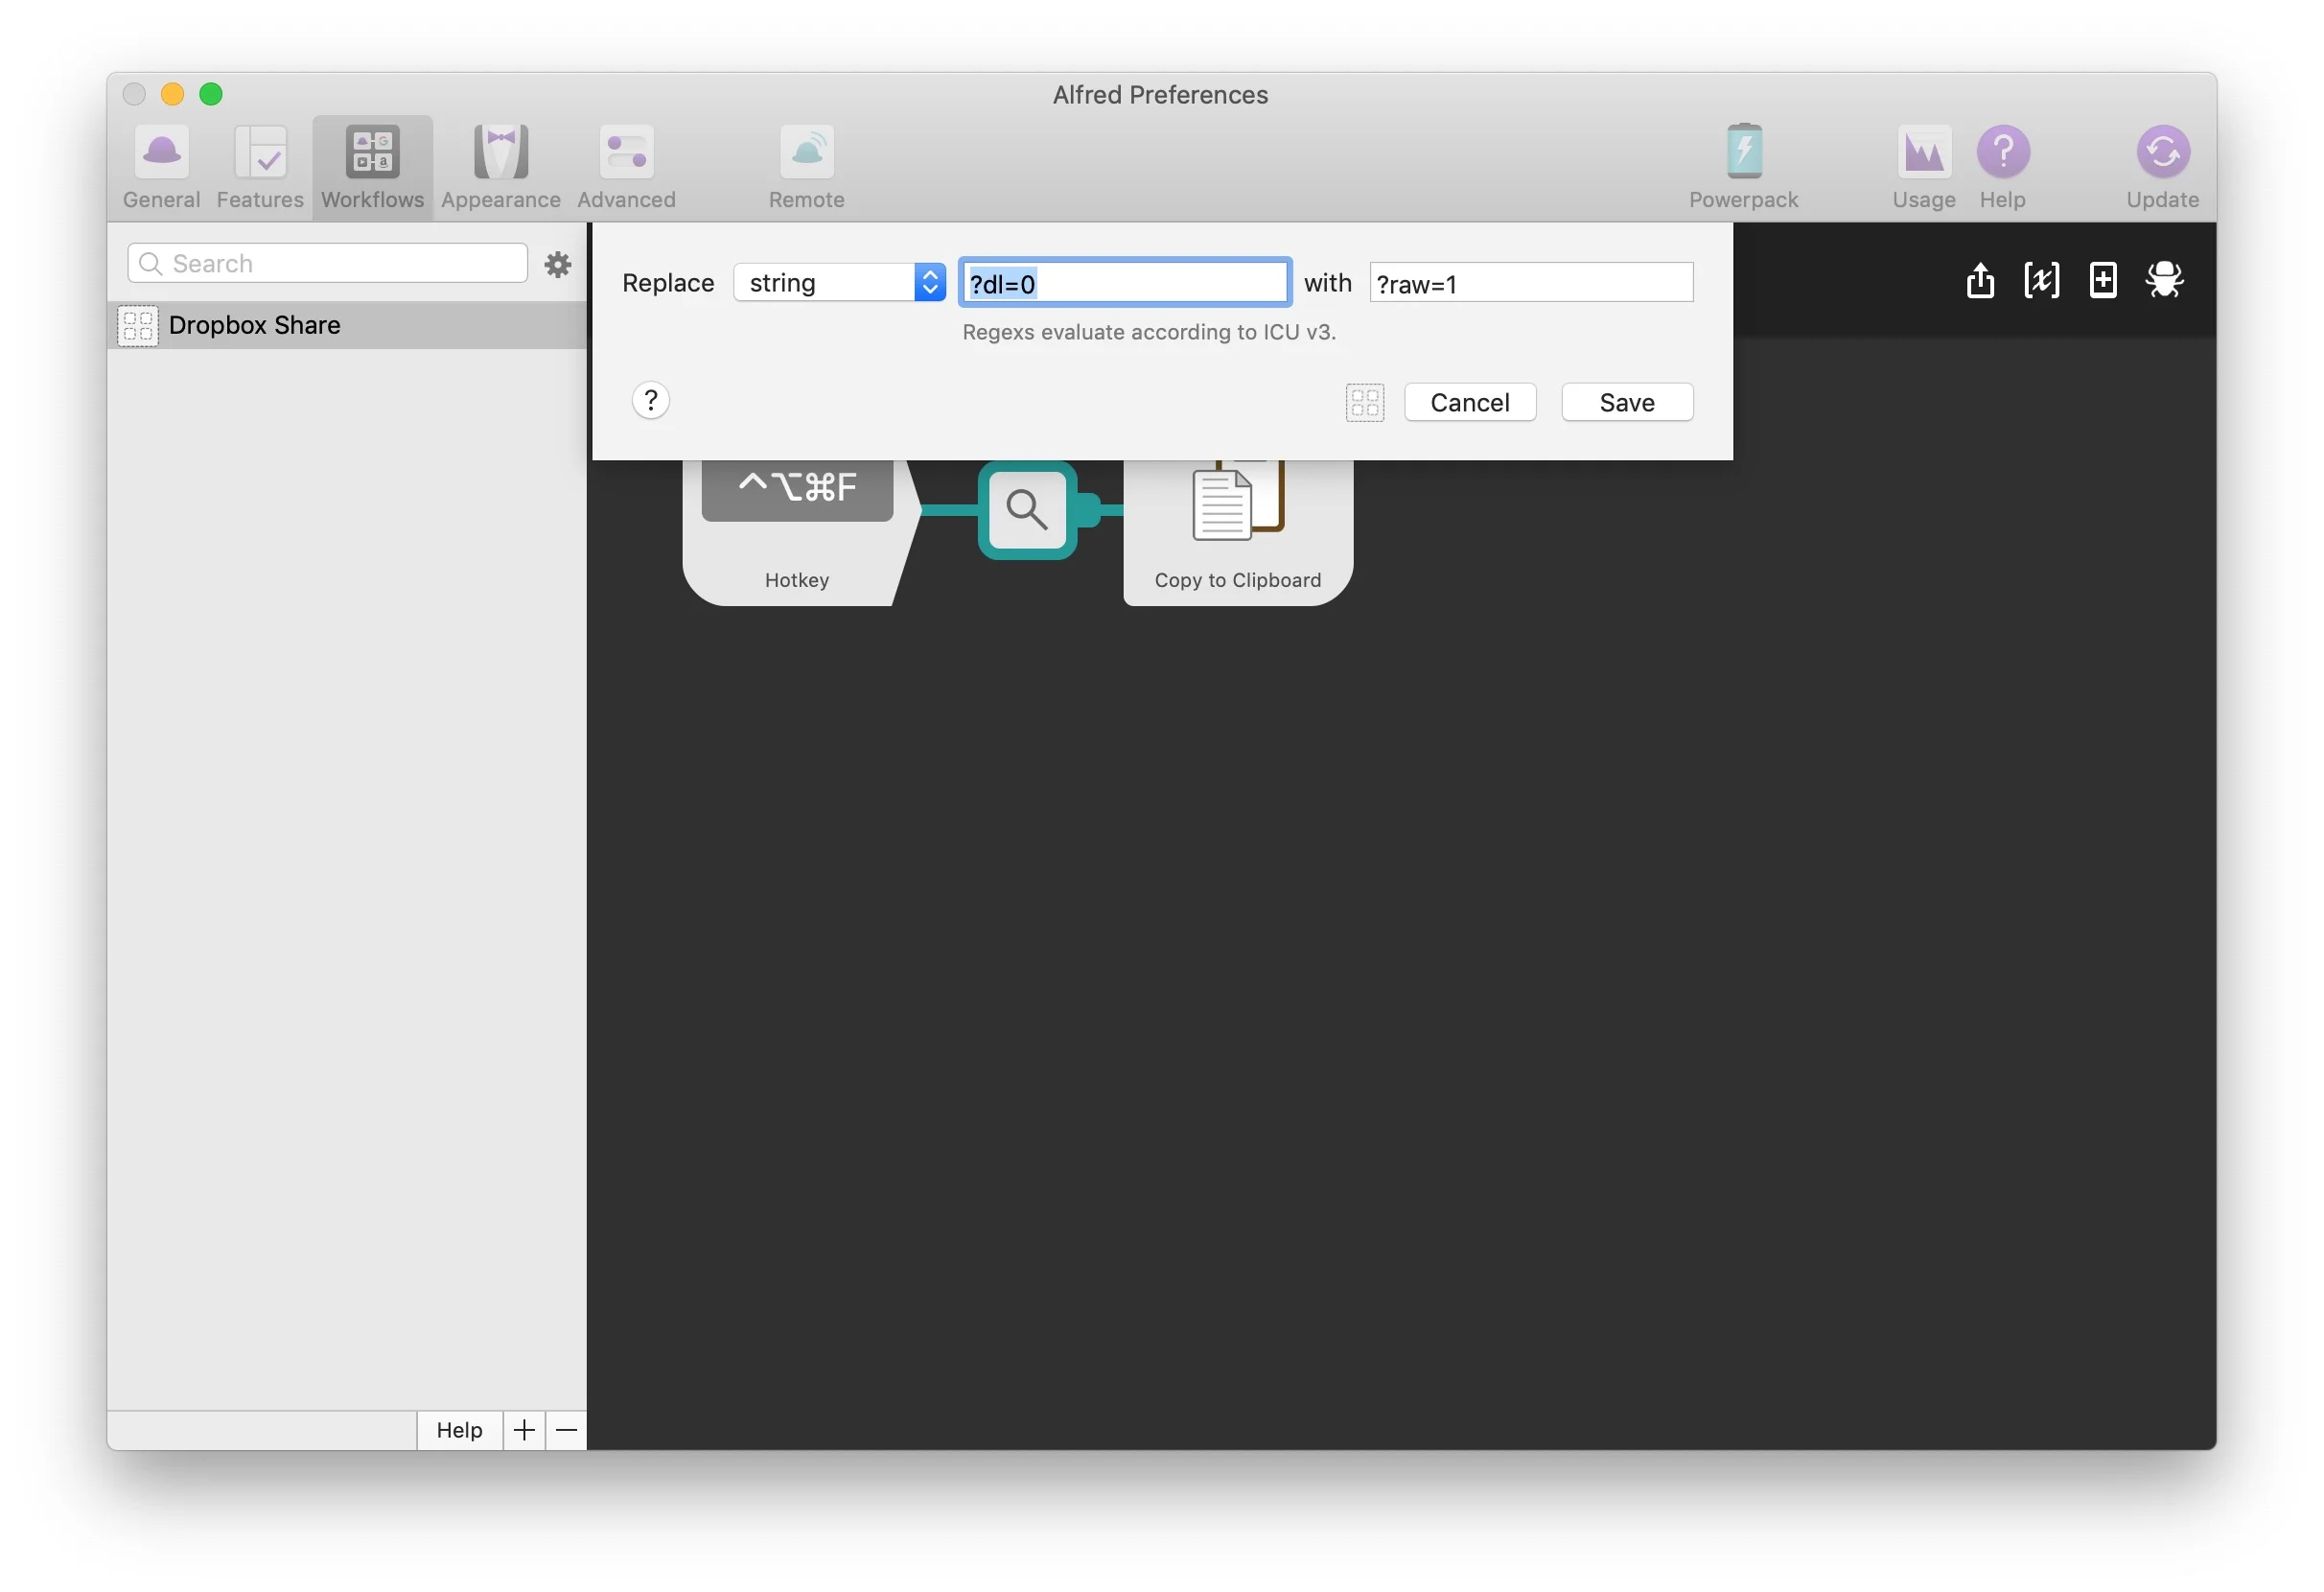Click the workflow icon beside Cancel
Image resolution: width=2324 pixels, height=1592 pixels.
(1364, 402)
